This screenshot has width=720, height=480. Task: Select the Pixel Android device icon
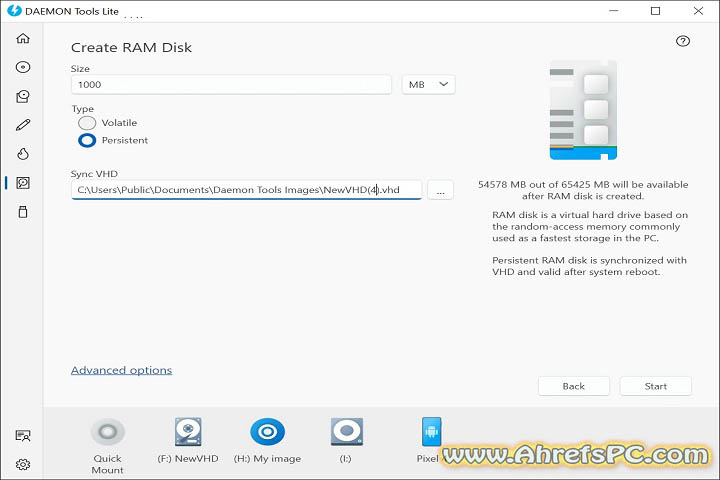(431, 432)
